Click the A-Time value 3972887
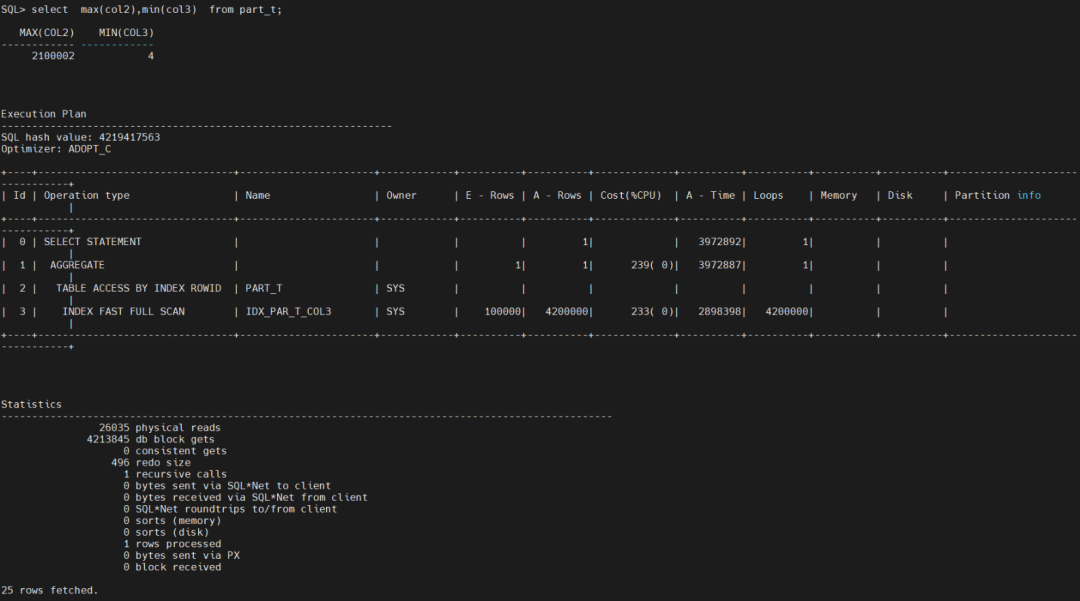 (x=720, y=265)
